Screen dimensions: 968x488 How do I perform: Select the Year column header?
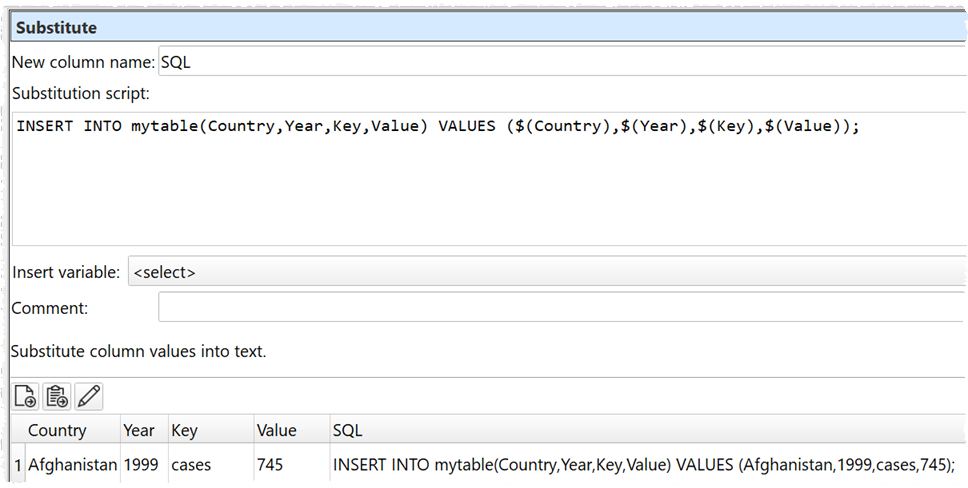(139, 431)
